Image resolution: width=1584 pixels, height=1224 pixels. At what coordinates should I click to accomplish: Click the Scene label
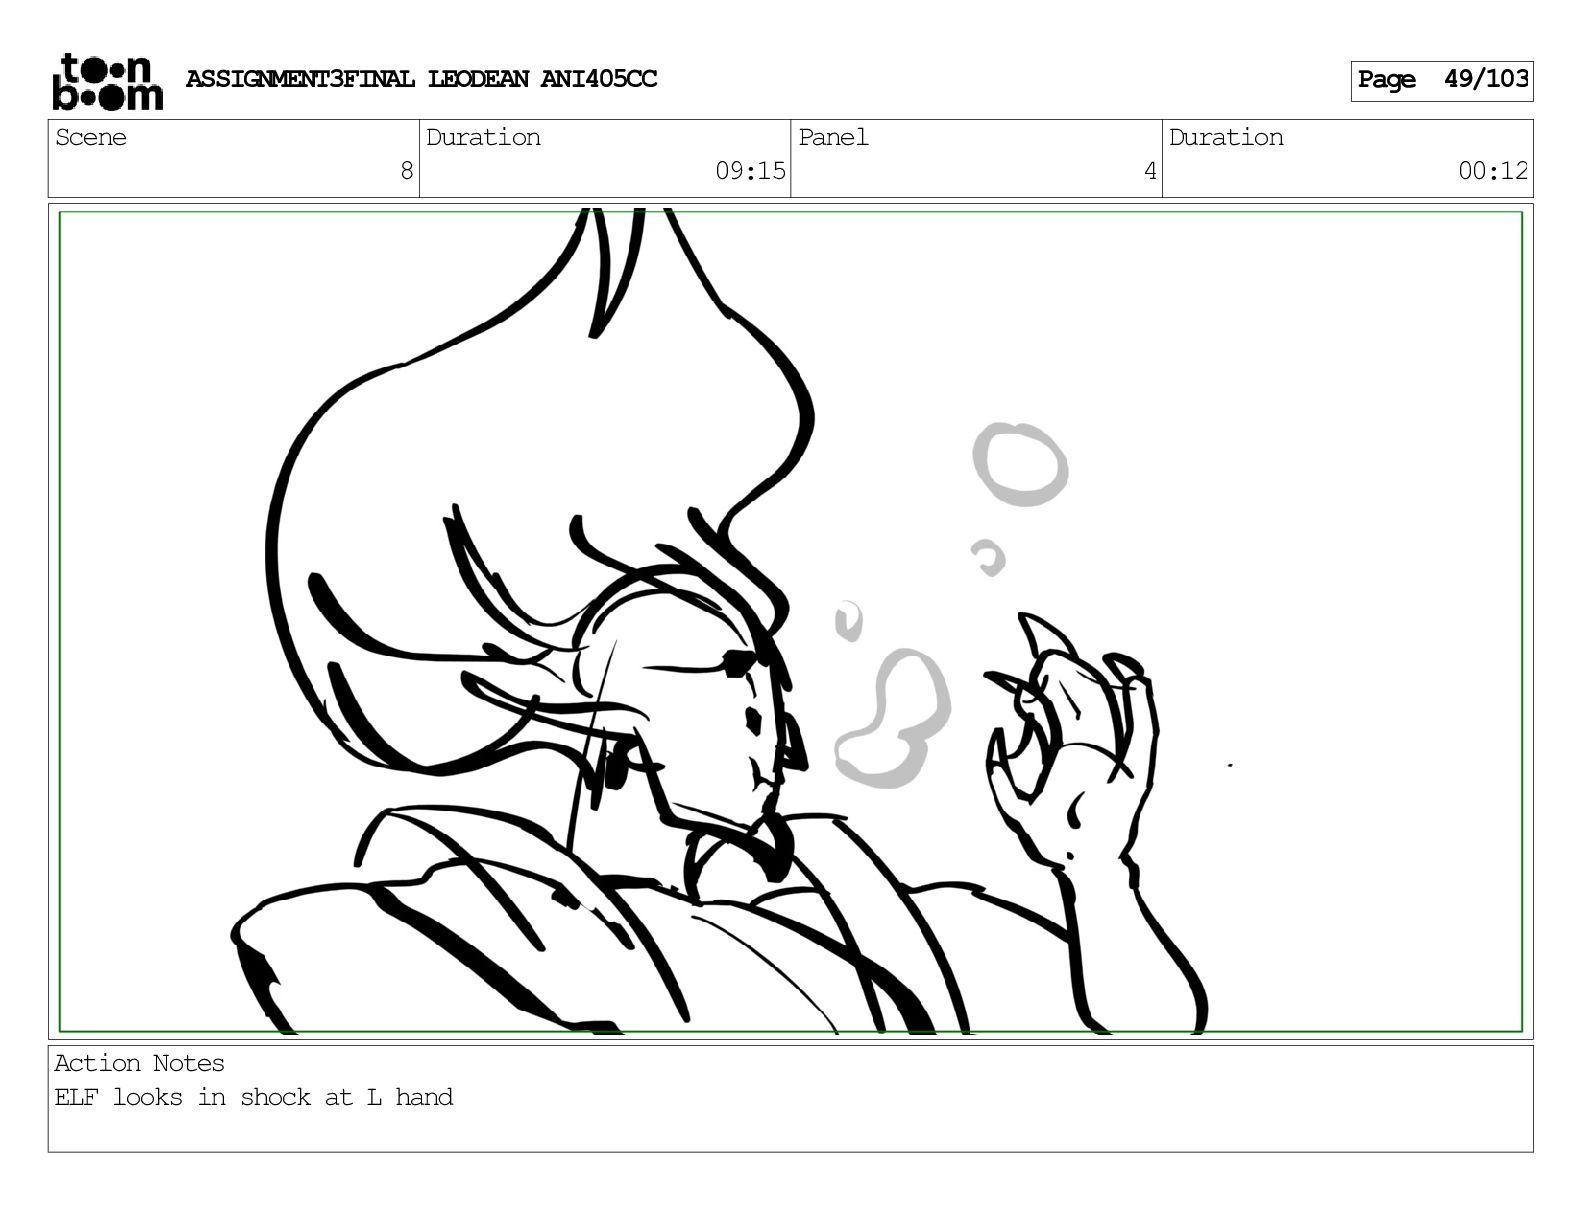click(x=91, y=138)
